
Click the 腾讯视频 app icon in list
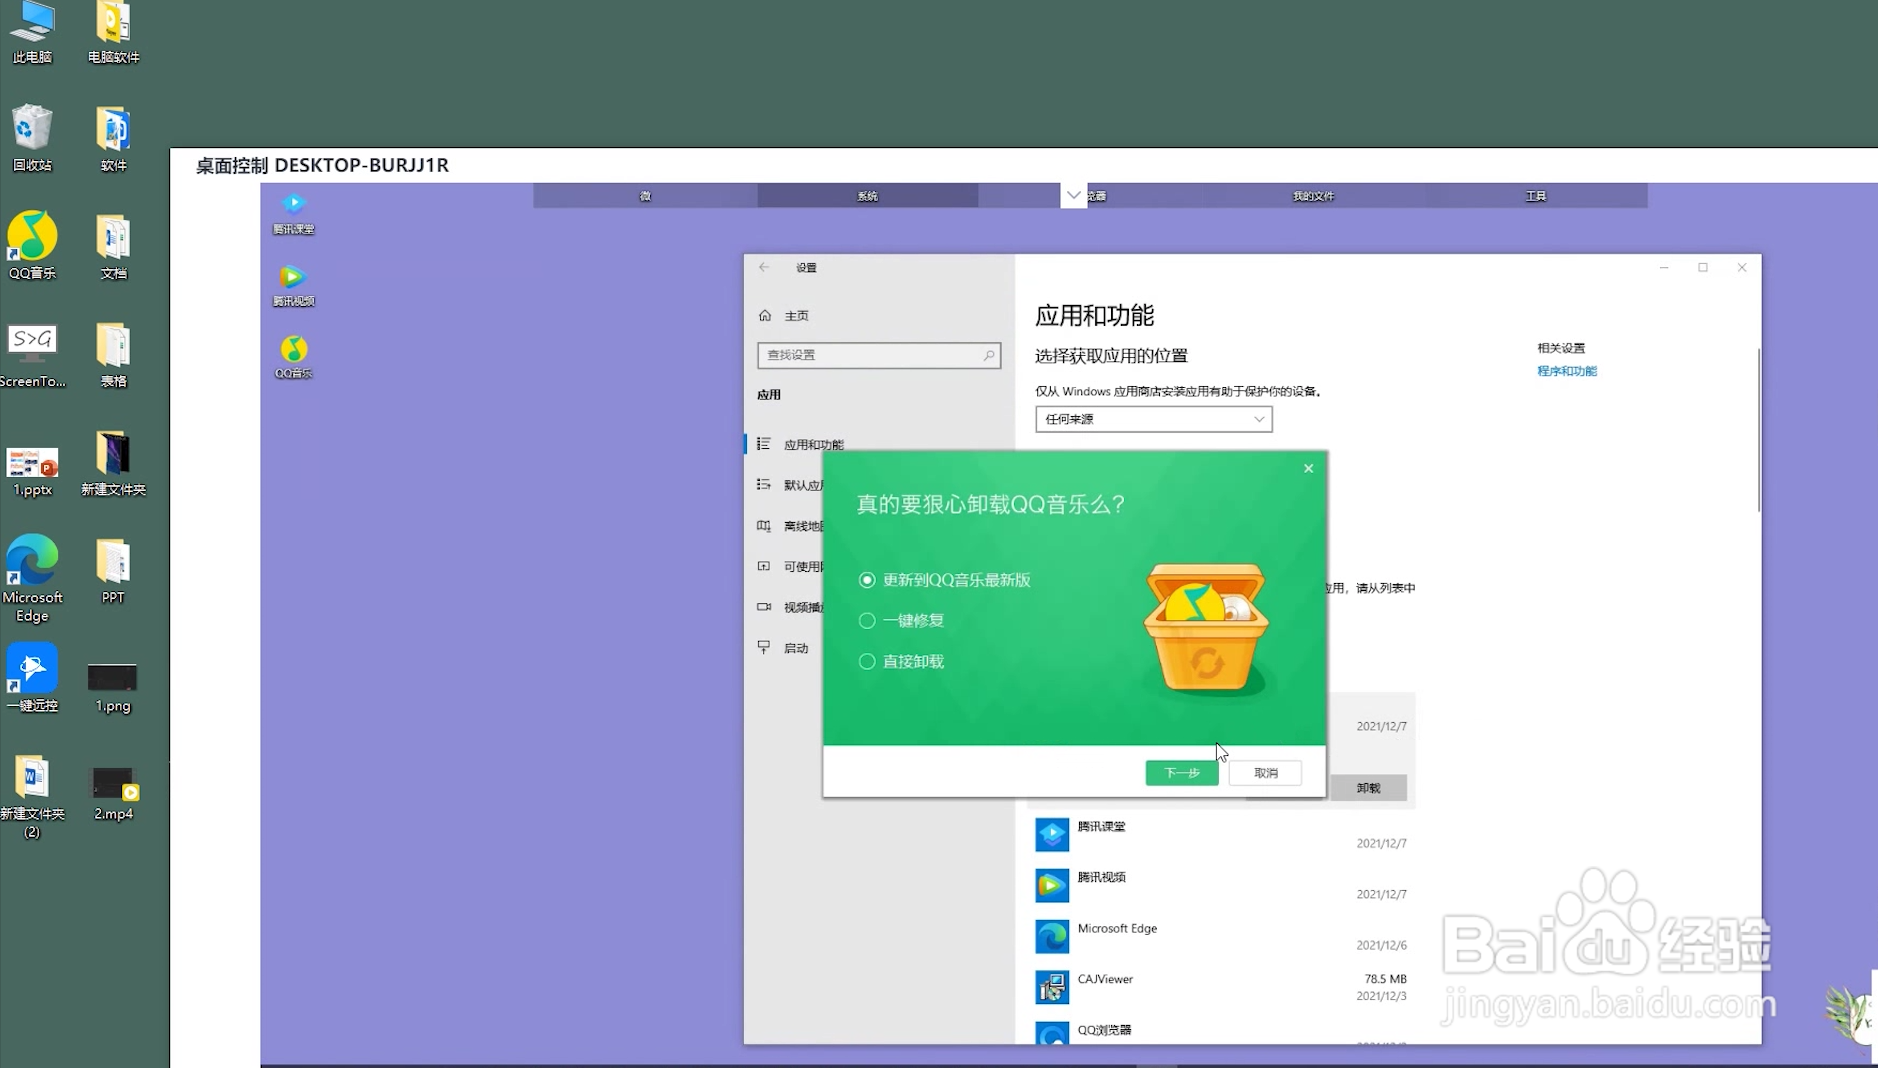[1052, 885]
